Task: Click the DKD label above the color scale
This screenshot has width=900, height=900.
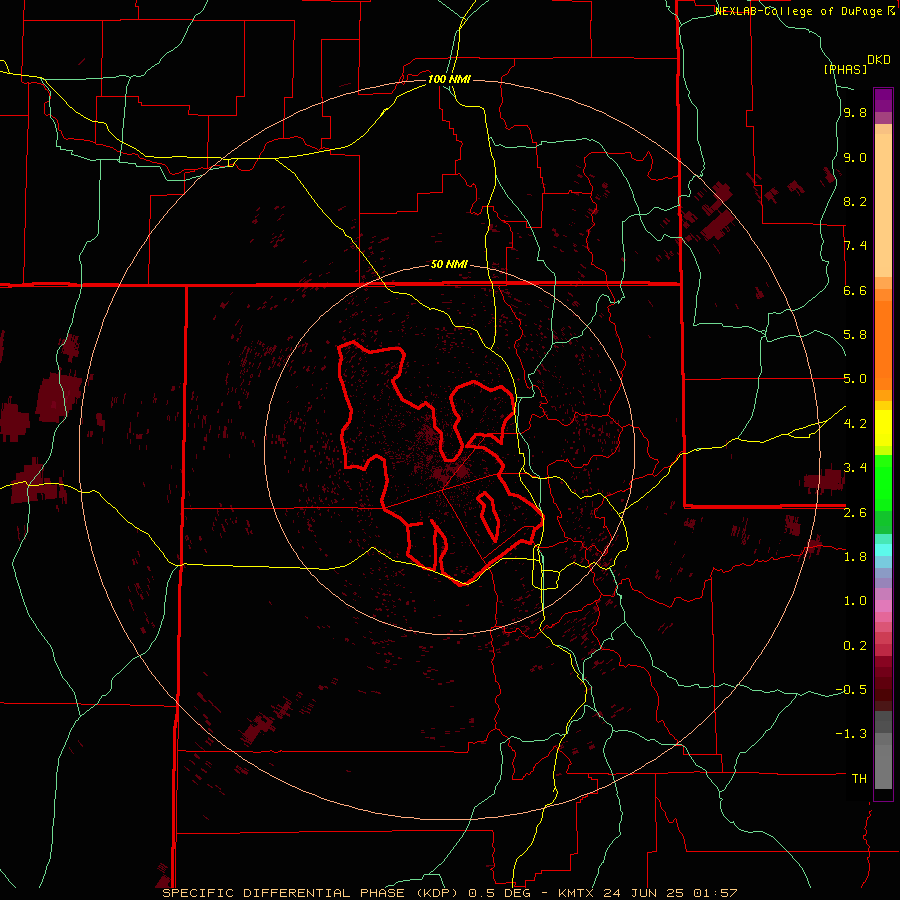Action: 879,60
